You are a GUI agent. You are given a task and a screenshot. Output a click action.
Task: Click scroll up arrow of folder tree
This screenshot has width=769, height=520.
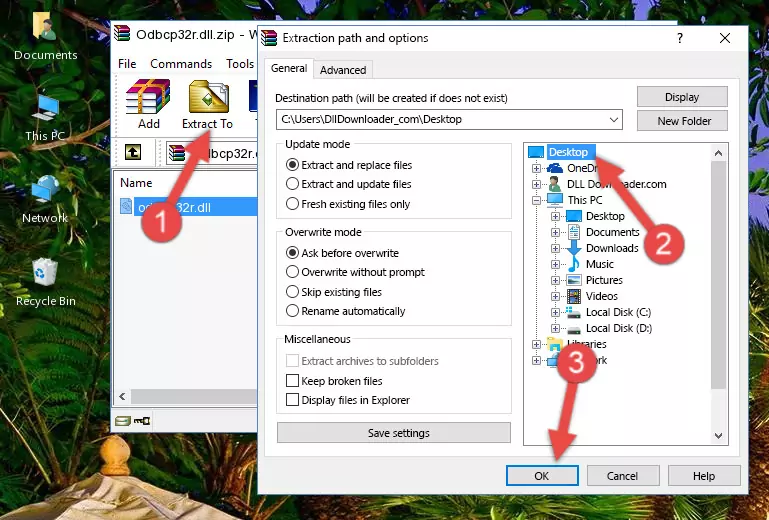[718, 153]
